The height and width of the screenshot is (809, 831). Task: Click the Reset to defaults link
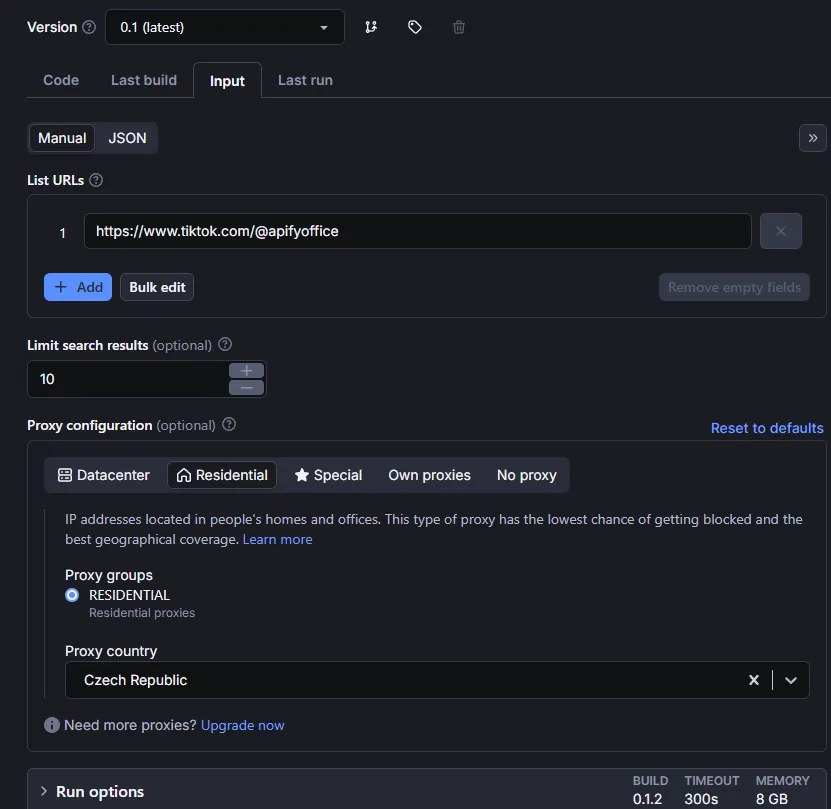767,428
